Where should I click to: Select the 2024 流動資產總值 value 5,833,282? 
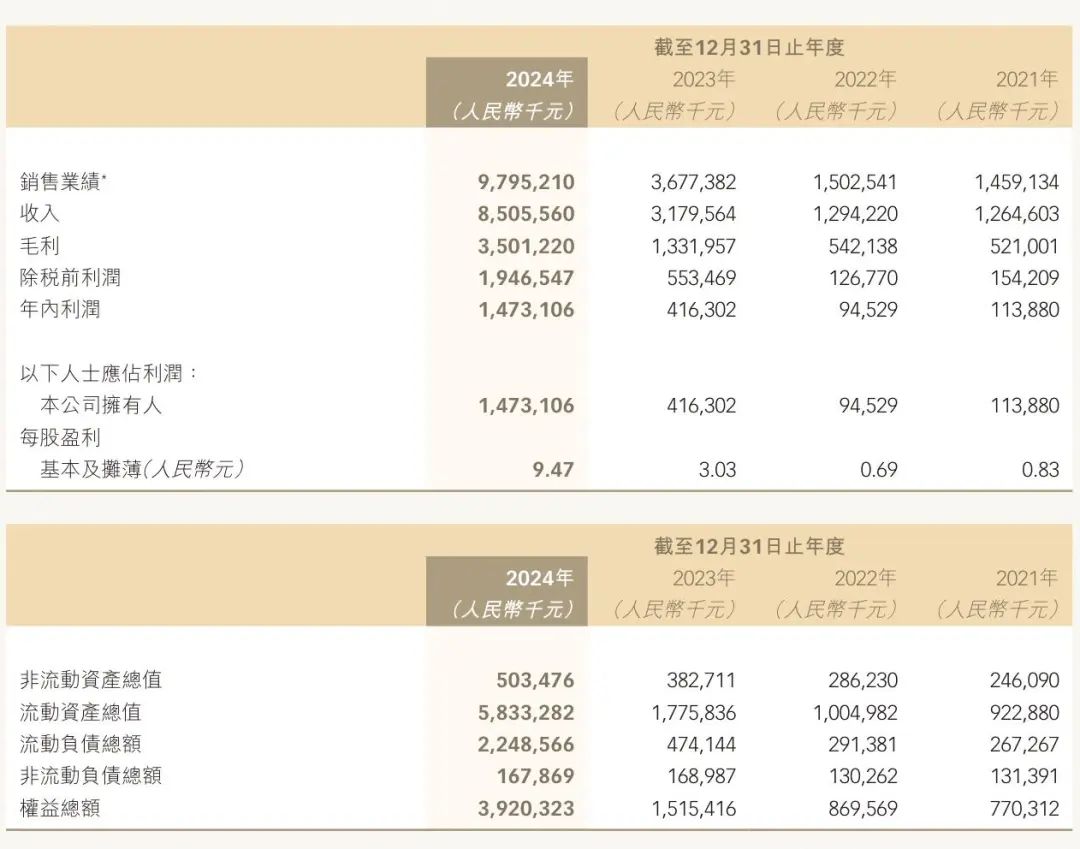tap(527, 713)
